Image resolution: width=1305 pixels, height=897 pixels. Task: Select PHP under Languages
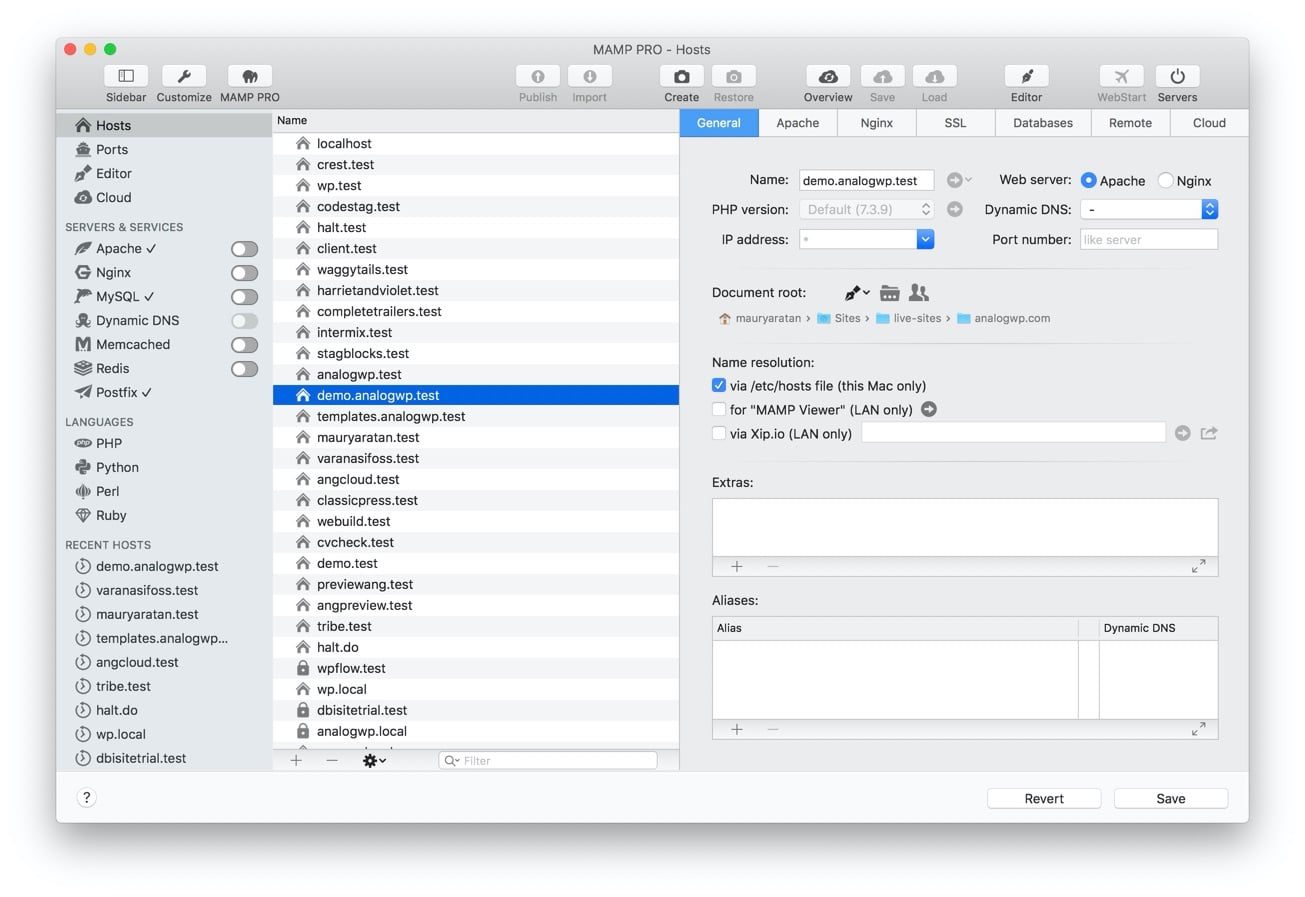tap(109, 443)
